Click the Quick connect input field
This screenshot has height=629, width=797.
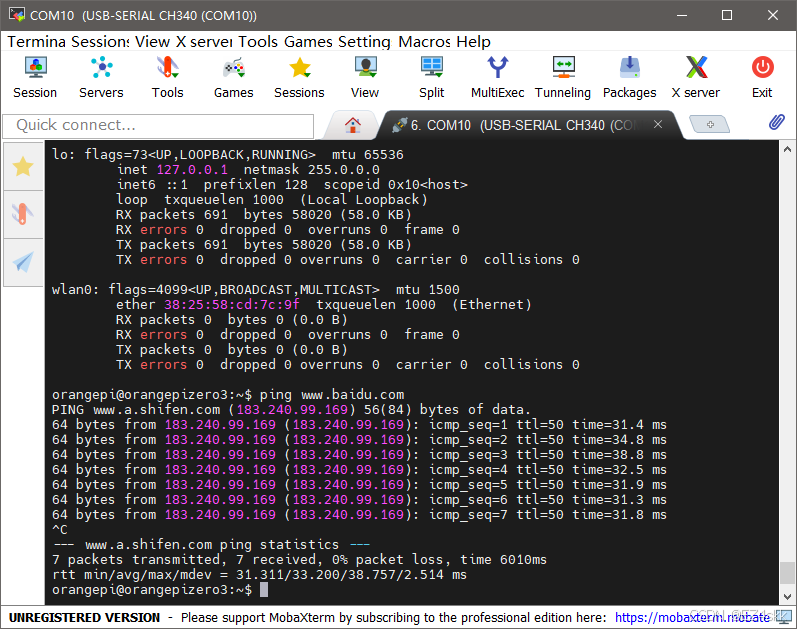pos(158,126)
